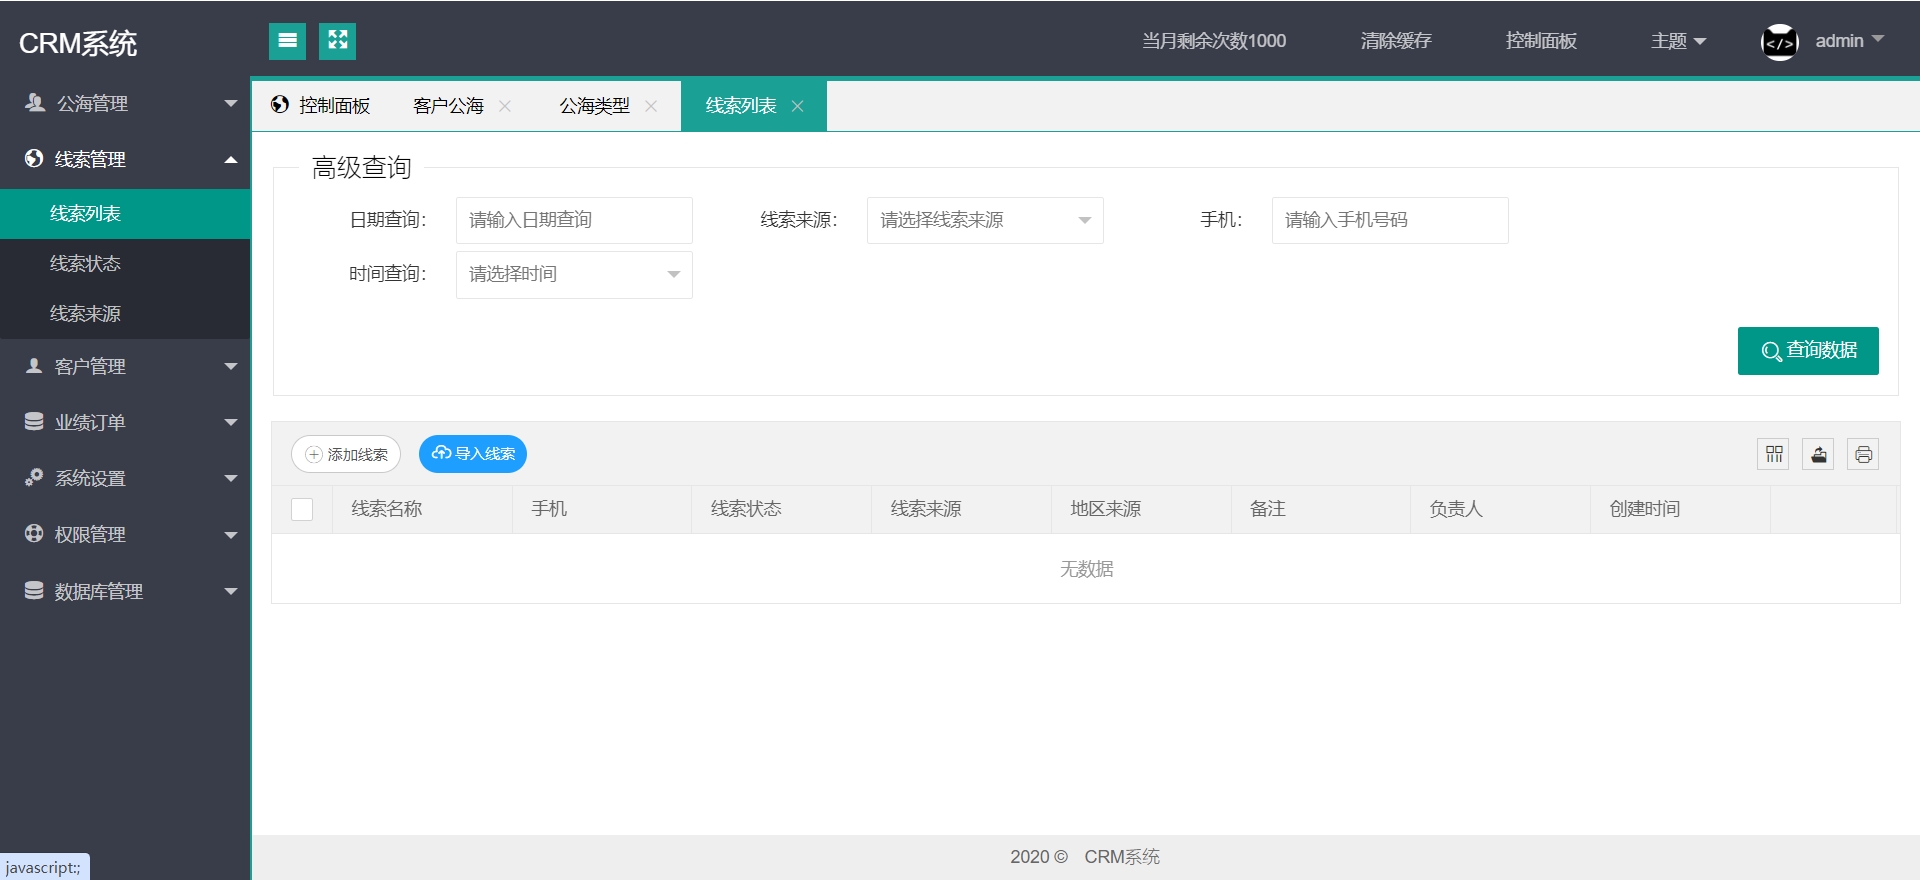Click the 查询数据 search button
Viewport: 1920px width, 880px height.
tap(1808, 351)
